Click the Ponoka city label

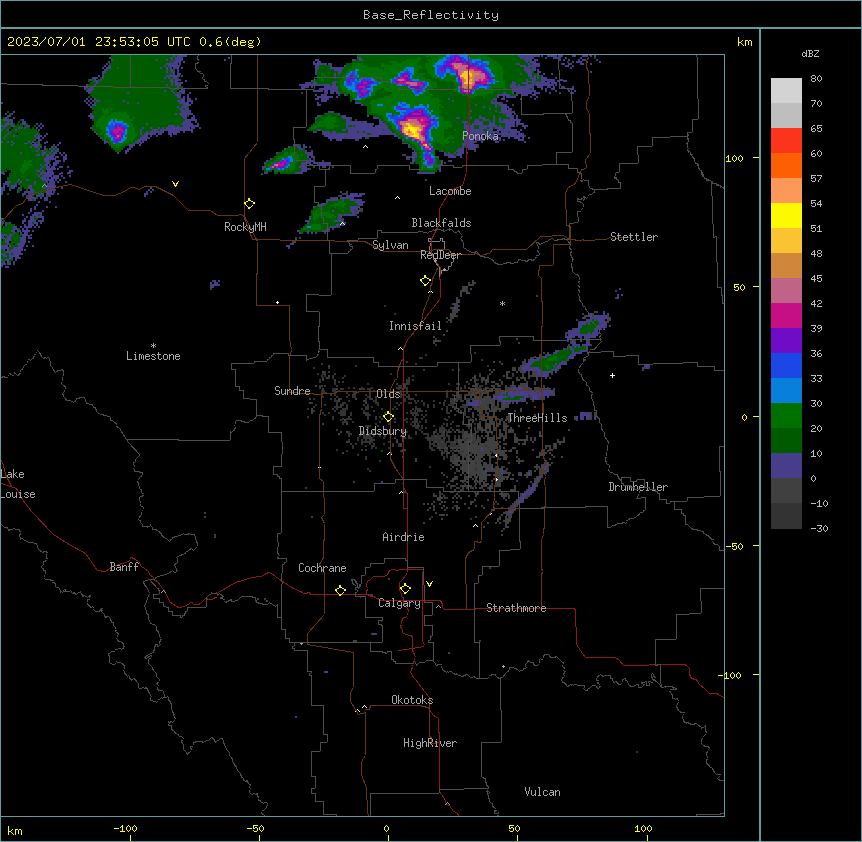[480, 136]
